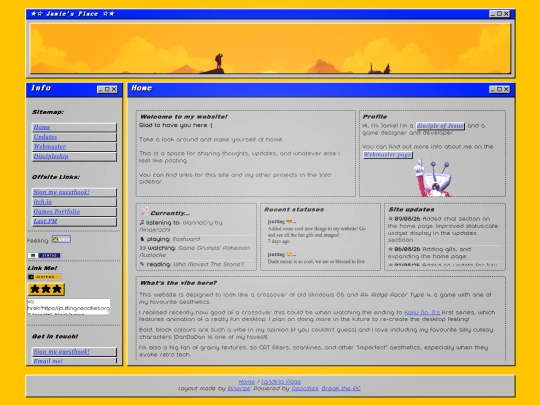Open the Kaiju No. 8 link
This screenshot has width=540, height=405.
pos(422,312)
